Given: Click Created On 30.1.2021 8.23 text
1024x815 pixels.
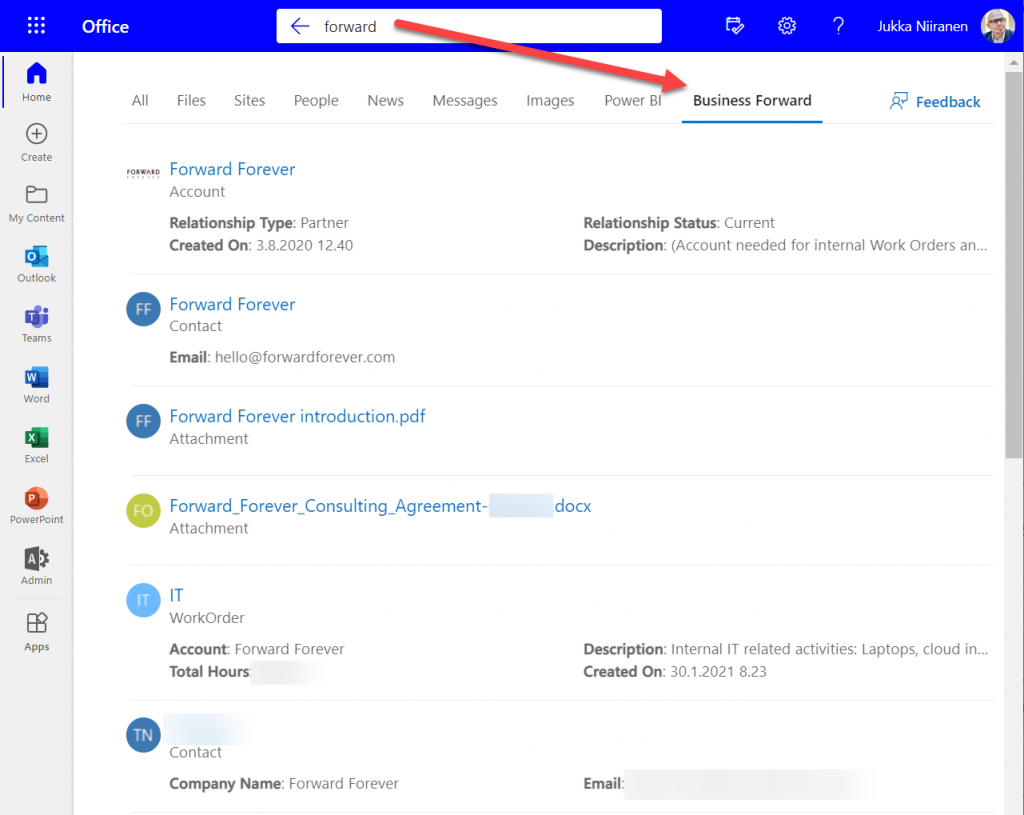Looking at the screenshot, I should coord(675,671).
